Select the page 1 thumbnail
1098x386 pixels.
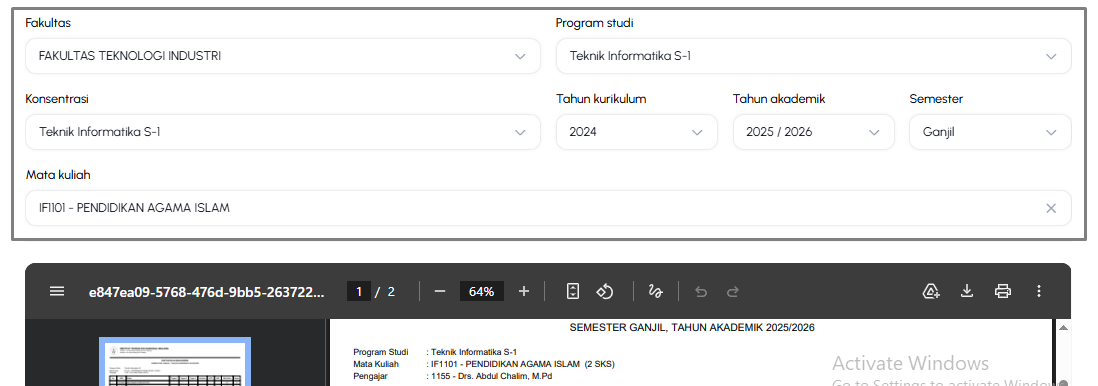point(175,361)
